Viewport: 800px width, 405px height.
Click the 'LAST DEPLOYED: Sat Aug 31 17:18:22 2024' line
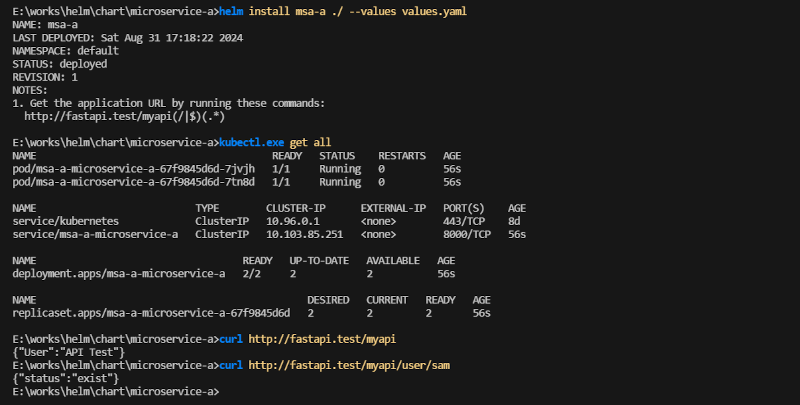click(x=128, y=38)
